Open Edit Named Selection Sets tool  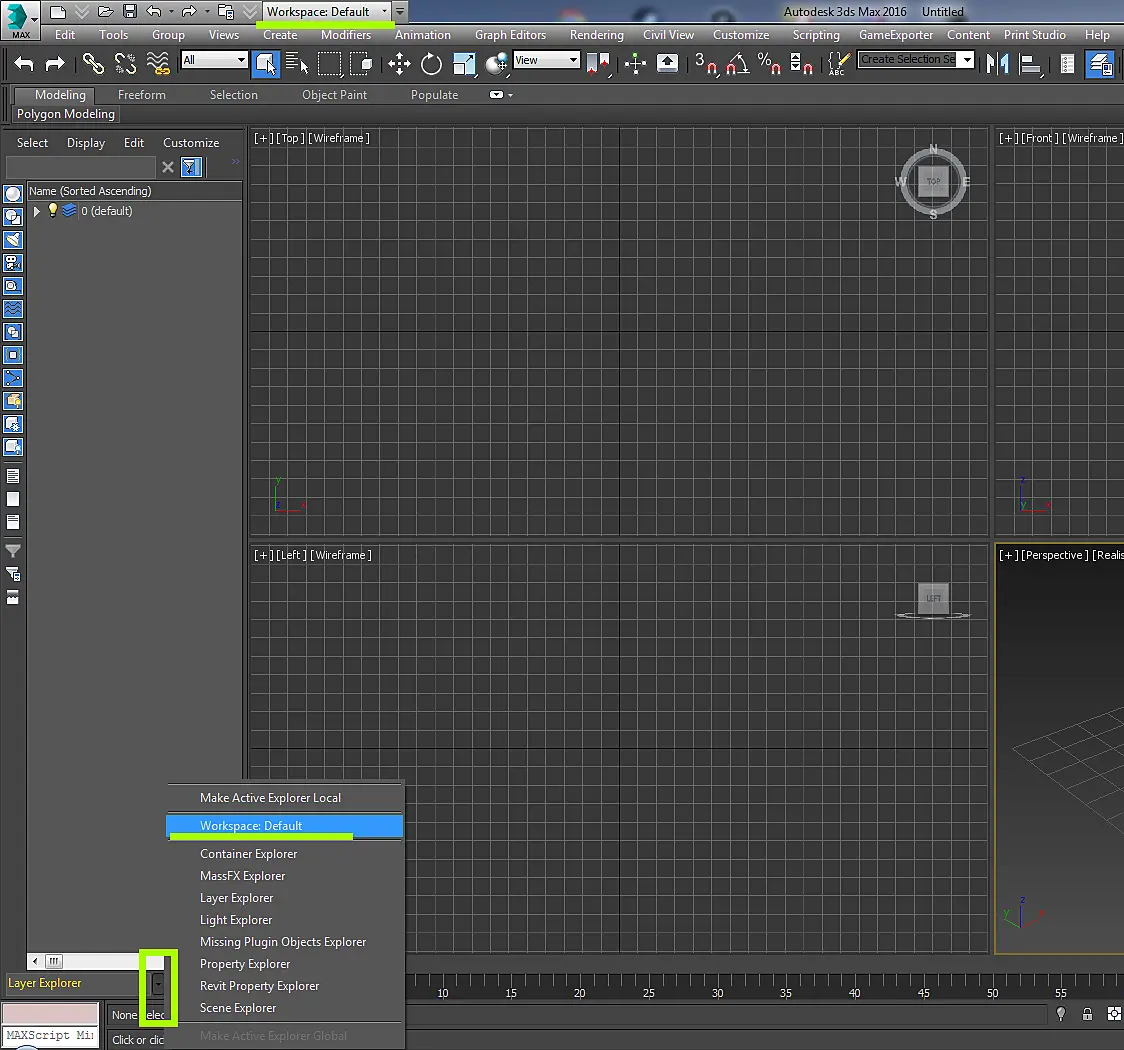click(838, 64)
